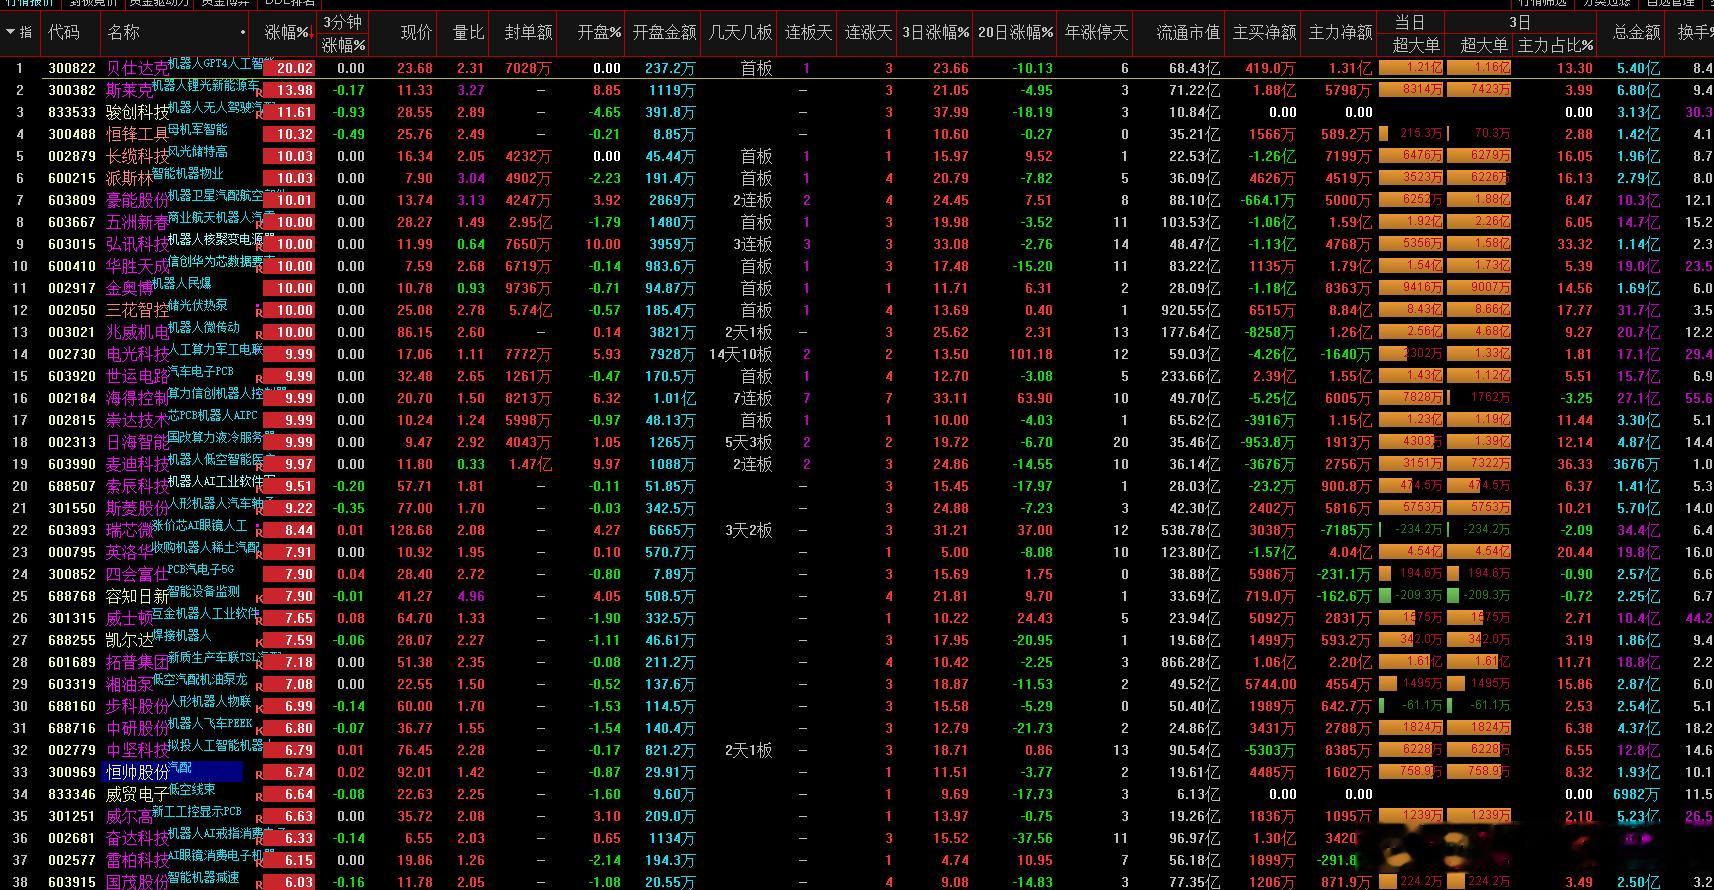
Task: Select the 威士顿 stock name
Action: 129,618
